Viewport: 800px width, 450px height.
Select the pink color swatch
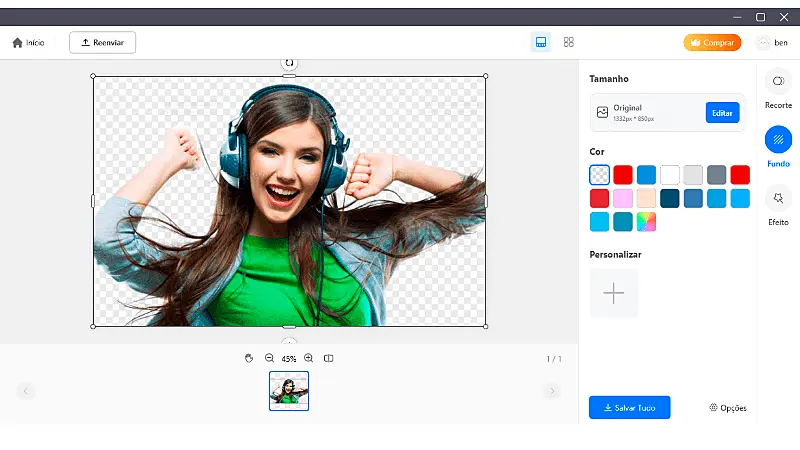pos(622,198)
